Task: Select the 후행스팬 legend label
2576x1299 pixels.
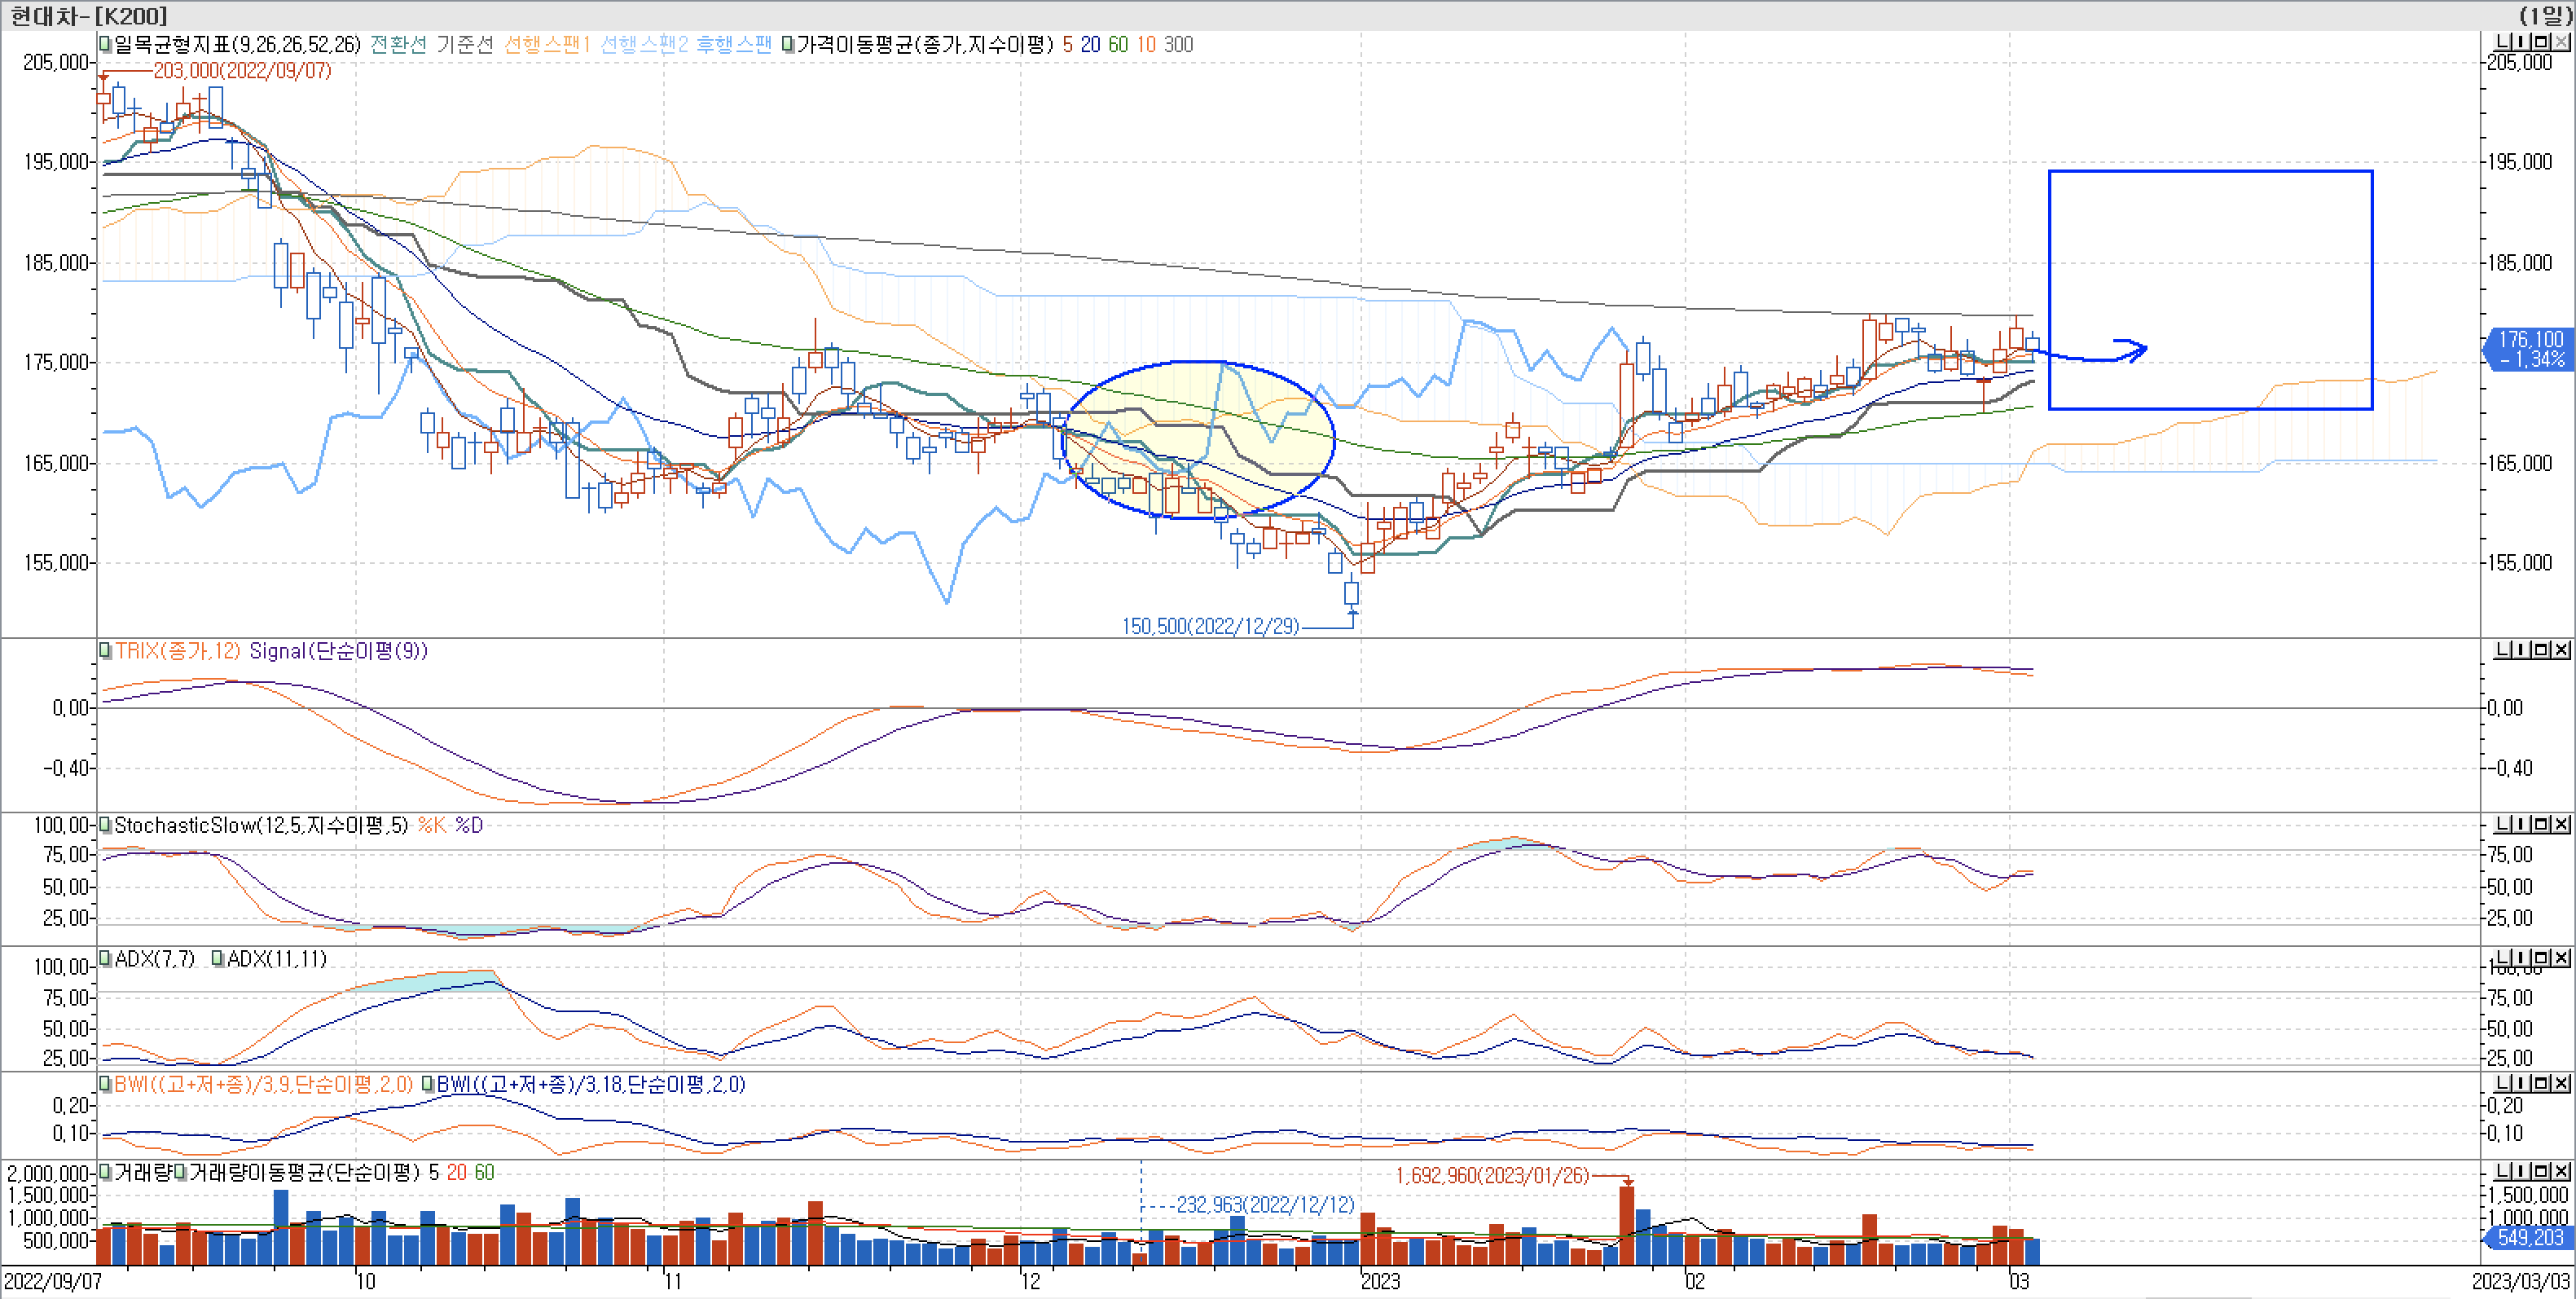Action: pyautogui.click(x=734, y=44)
